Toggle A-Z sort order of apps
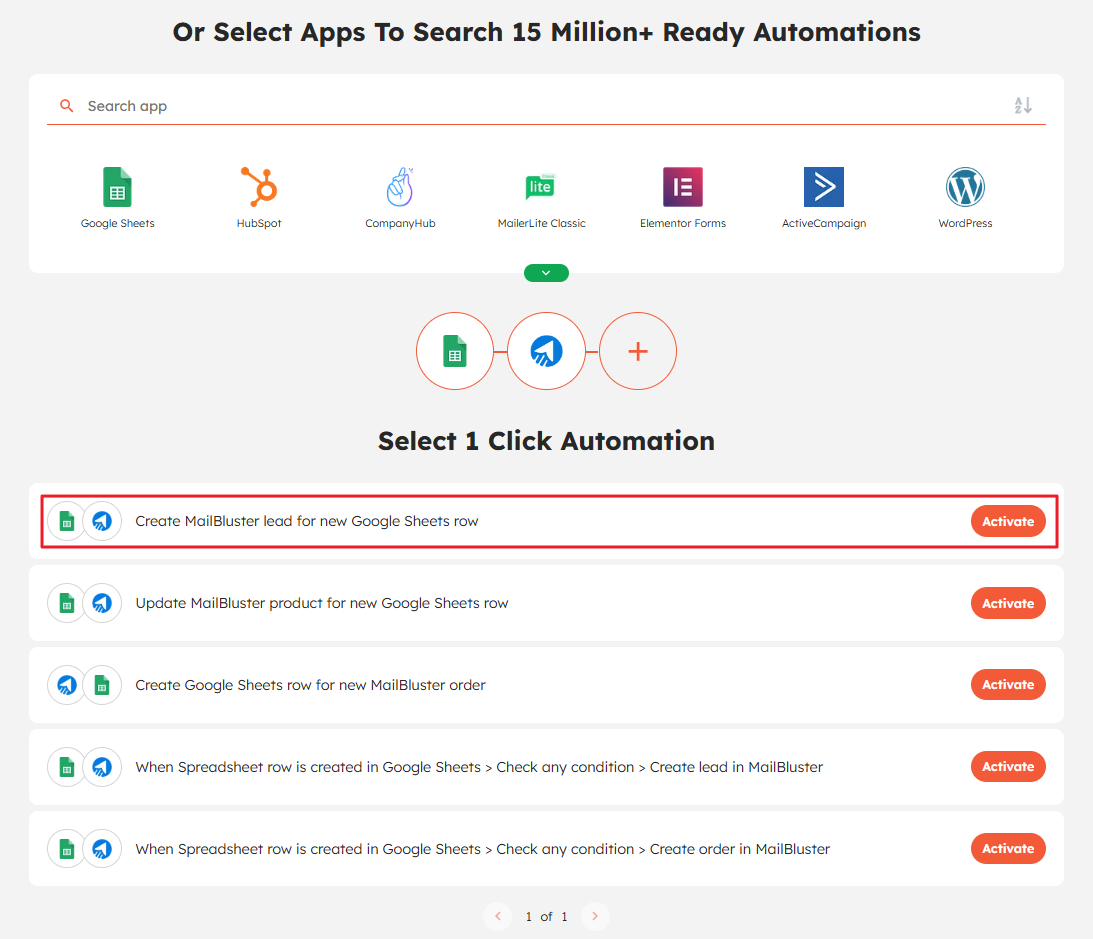This screenshot has height=939, width=1093. (1023, 106)
